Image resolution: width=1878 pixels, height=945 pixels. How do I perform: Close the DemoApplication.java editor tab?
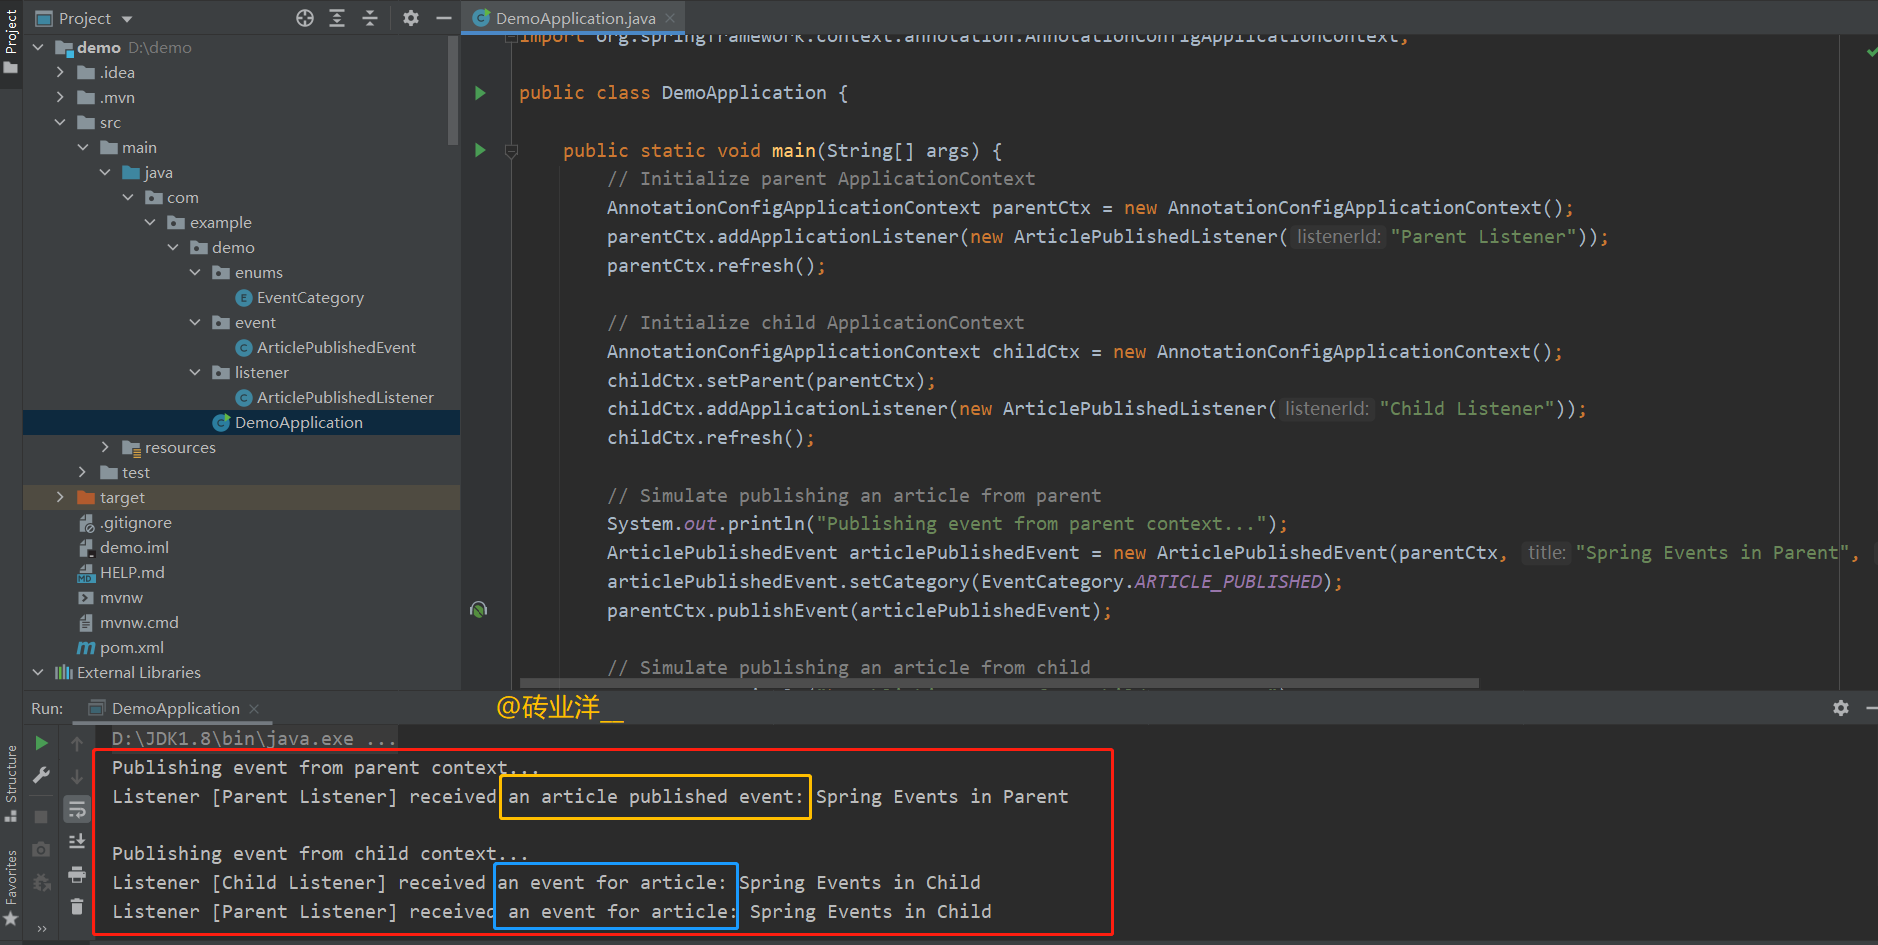point(670,18)
